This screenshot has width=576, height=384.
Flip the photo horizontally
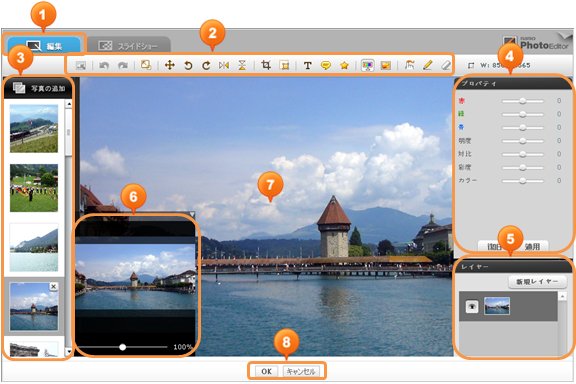224,65
